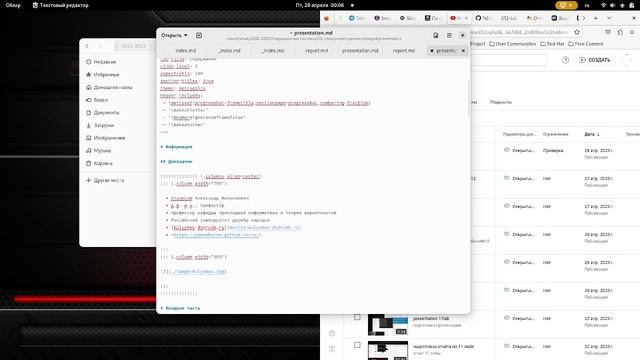
Task: Click the YouTube Studio search field
Action: [x=508, y=60]
